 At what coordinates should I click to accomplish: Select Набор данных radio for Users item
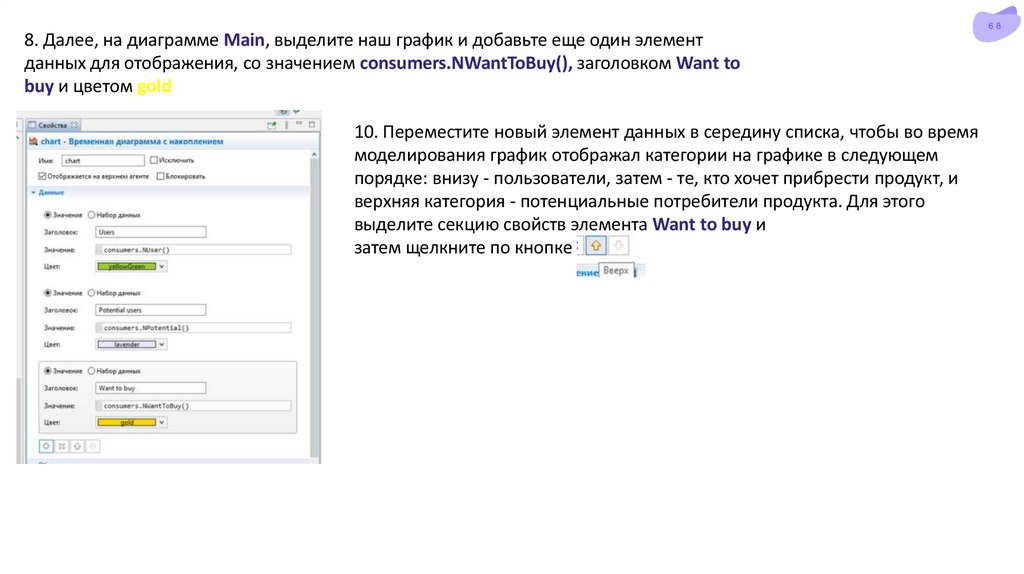(91, 215)
